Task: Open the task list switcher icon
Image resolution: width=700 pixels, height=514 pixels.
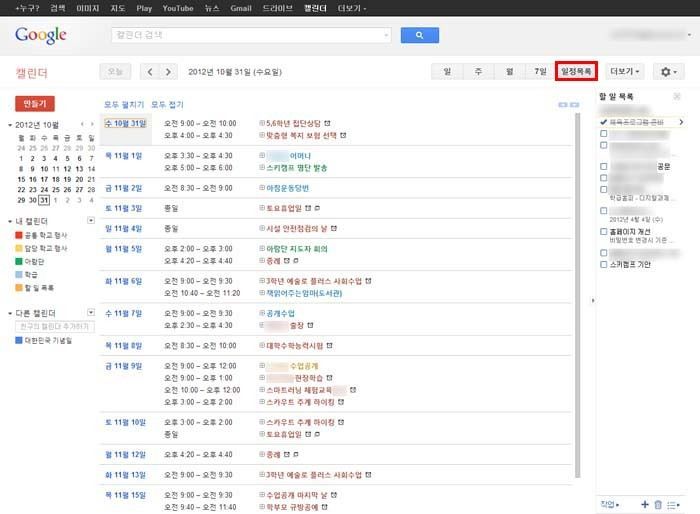Action: pyautogui.click(x=673, y=505)
